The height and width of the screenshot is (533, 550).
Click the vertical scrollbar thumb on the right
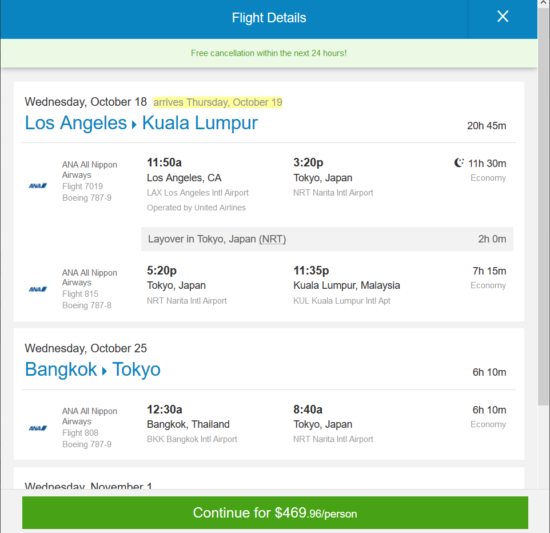[x=543, y=203]
